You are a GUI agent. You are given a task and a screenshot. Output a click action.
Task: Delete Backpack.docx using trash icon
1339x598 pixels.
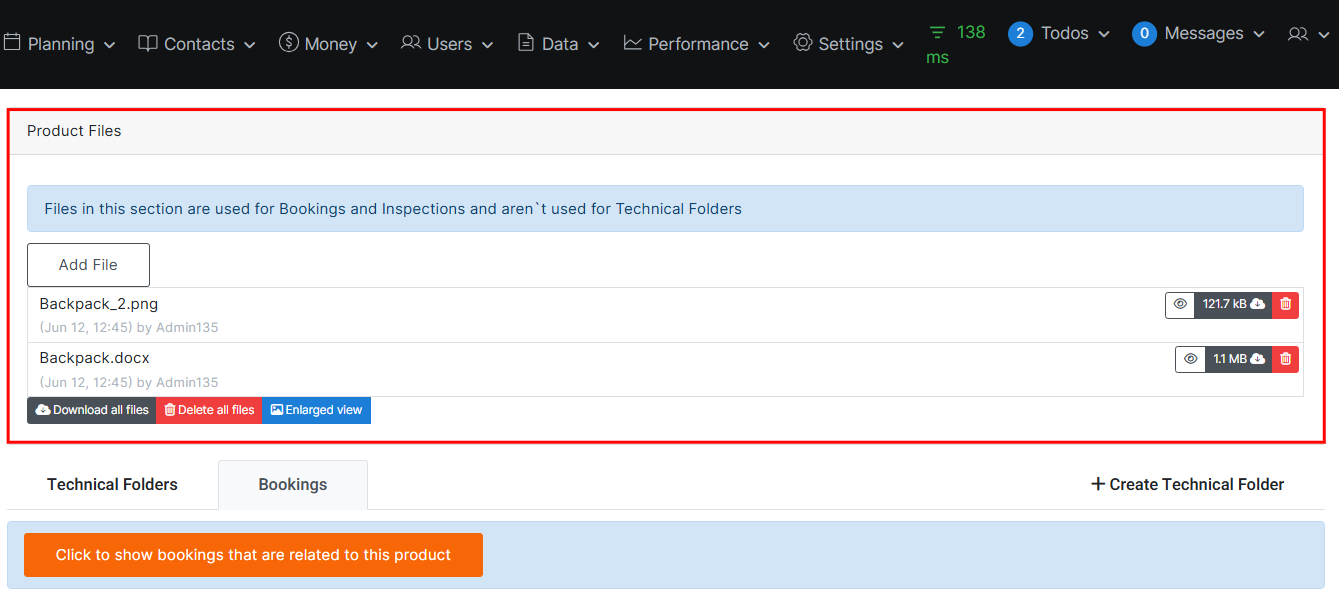click(x=1285, y=359)
